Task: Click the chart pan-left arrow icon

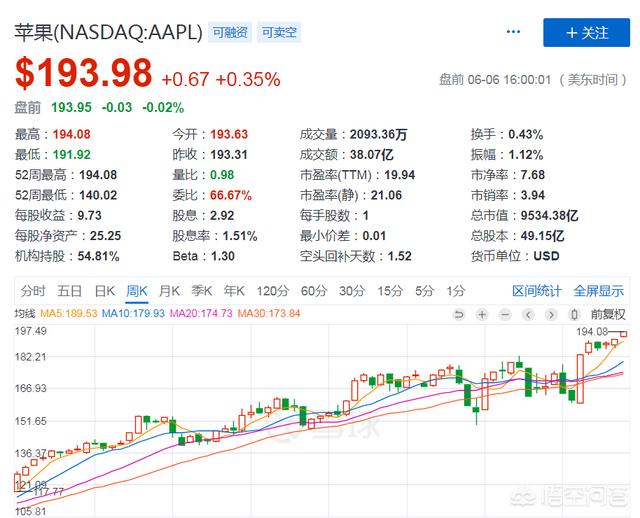Action: pyautogui.click(x=528, y=315)
